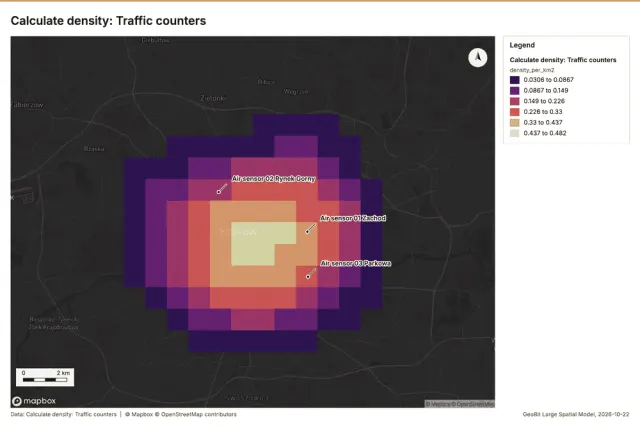Click the '0.226 to 0.33' legend range text
The image size is (640, 427).
(543, 112)
